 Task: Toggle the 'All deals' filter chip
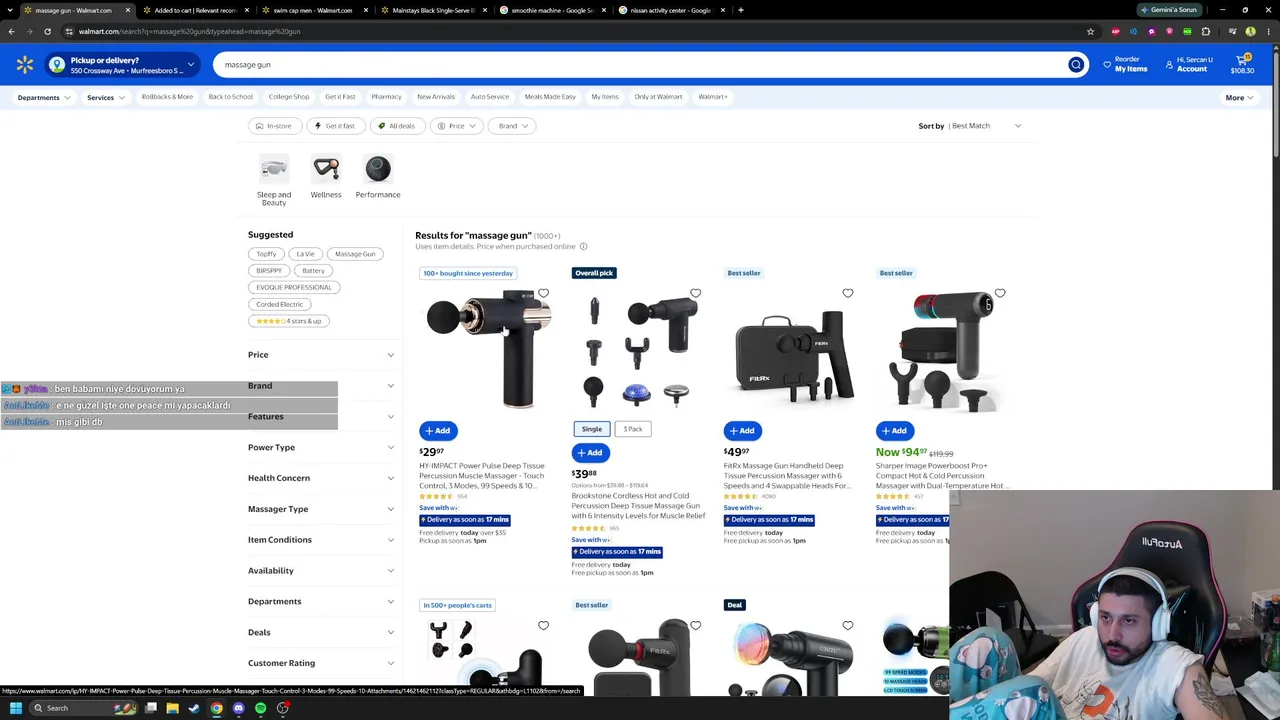pyautogui.click(x=396, y=126)
